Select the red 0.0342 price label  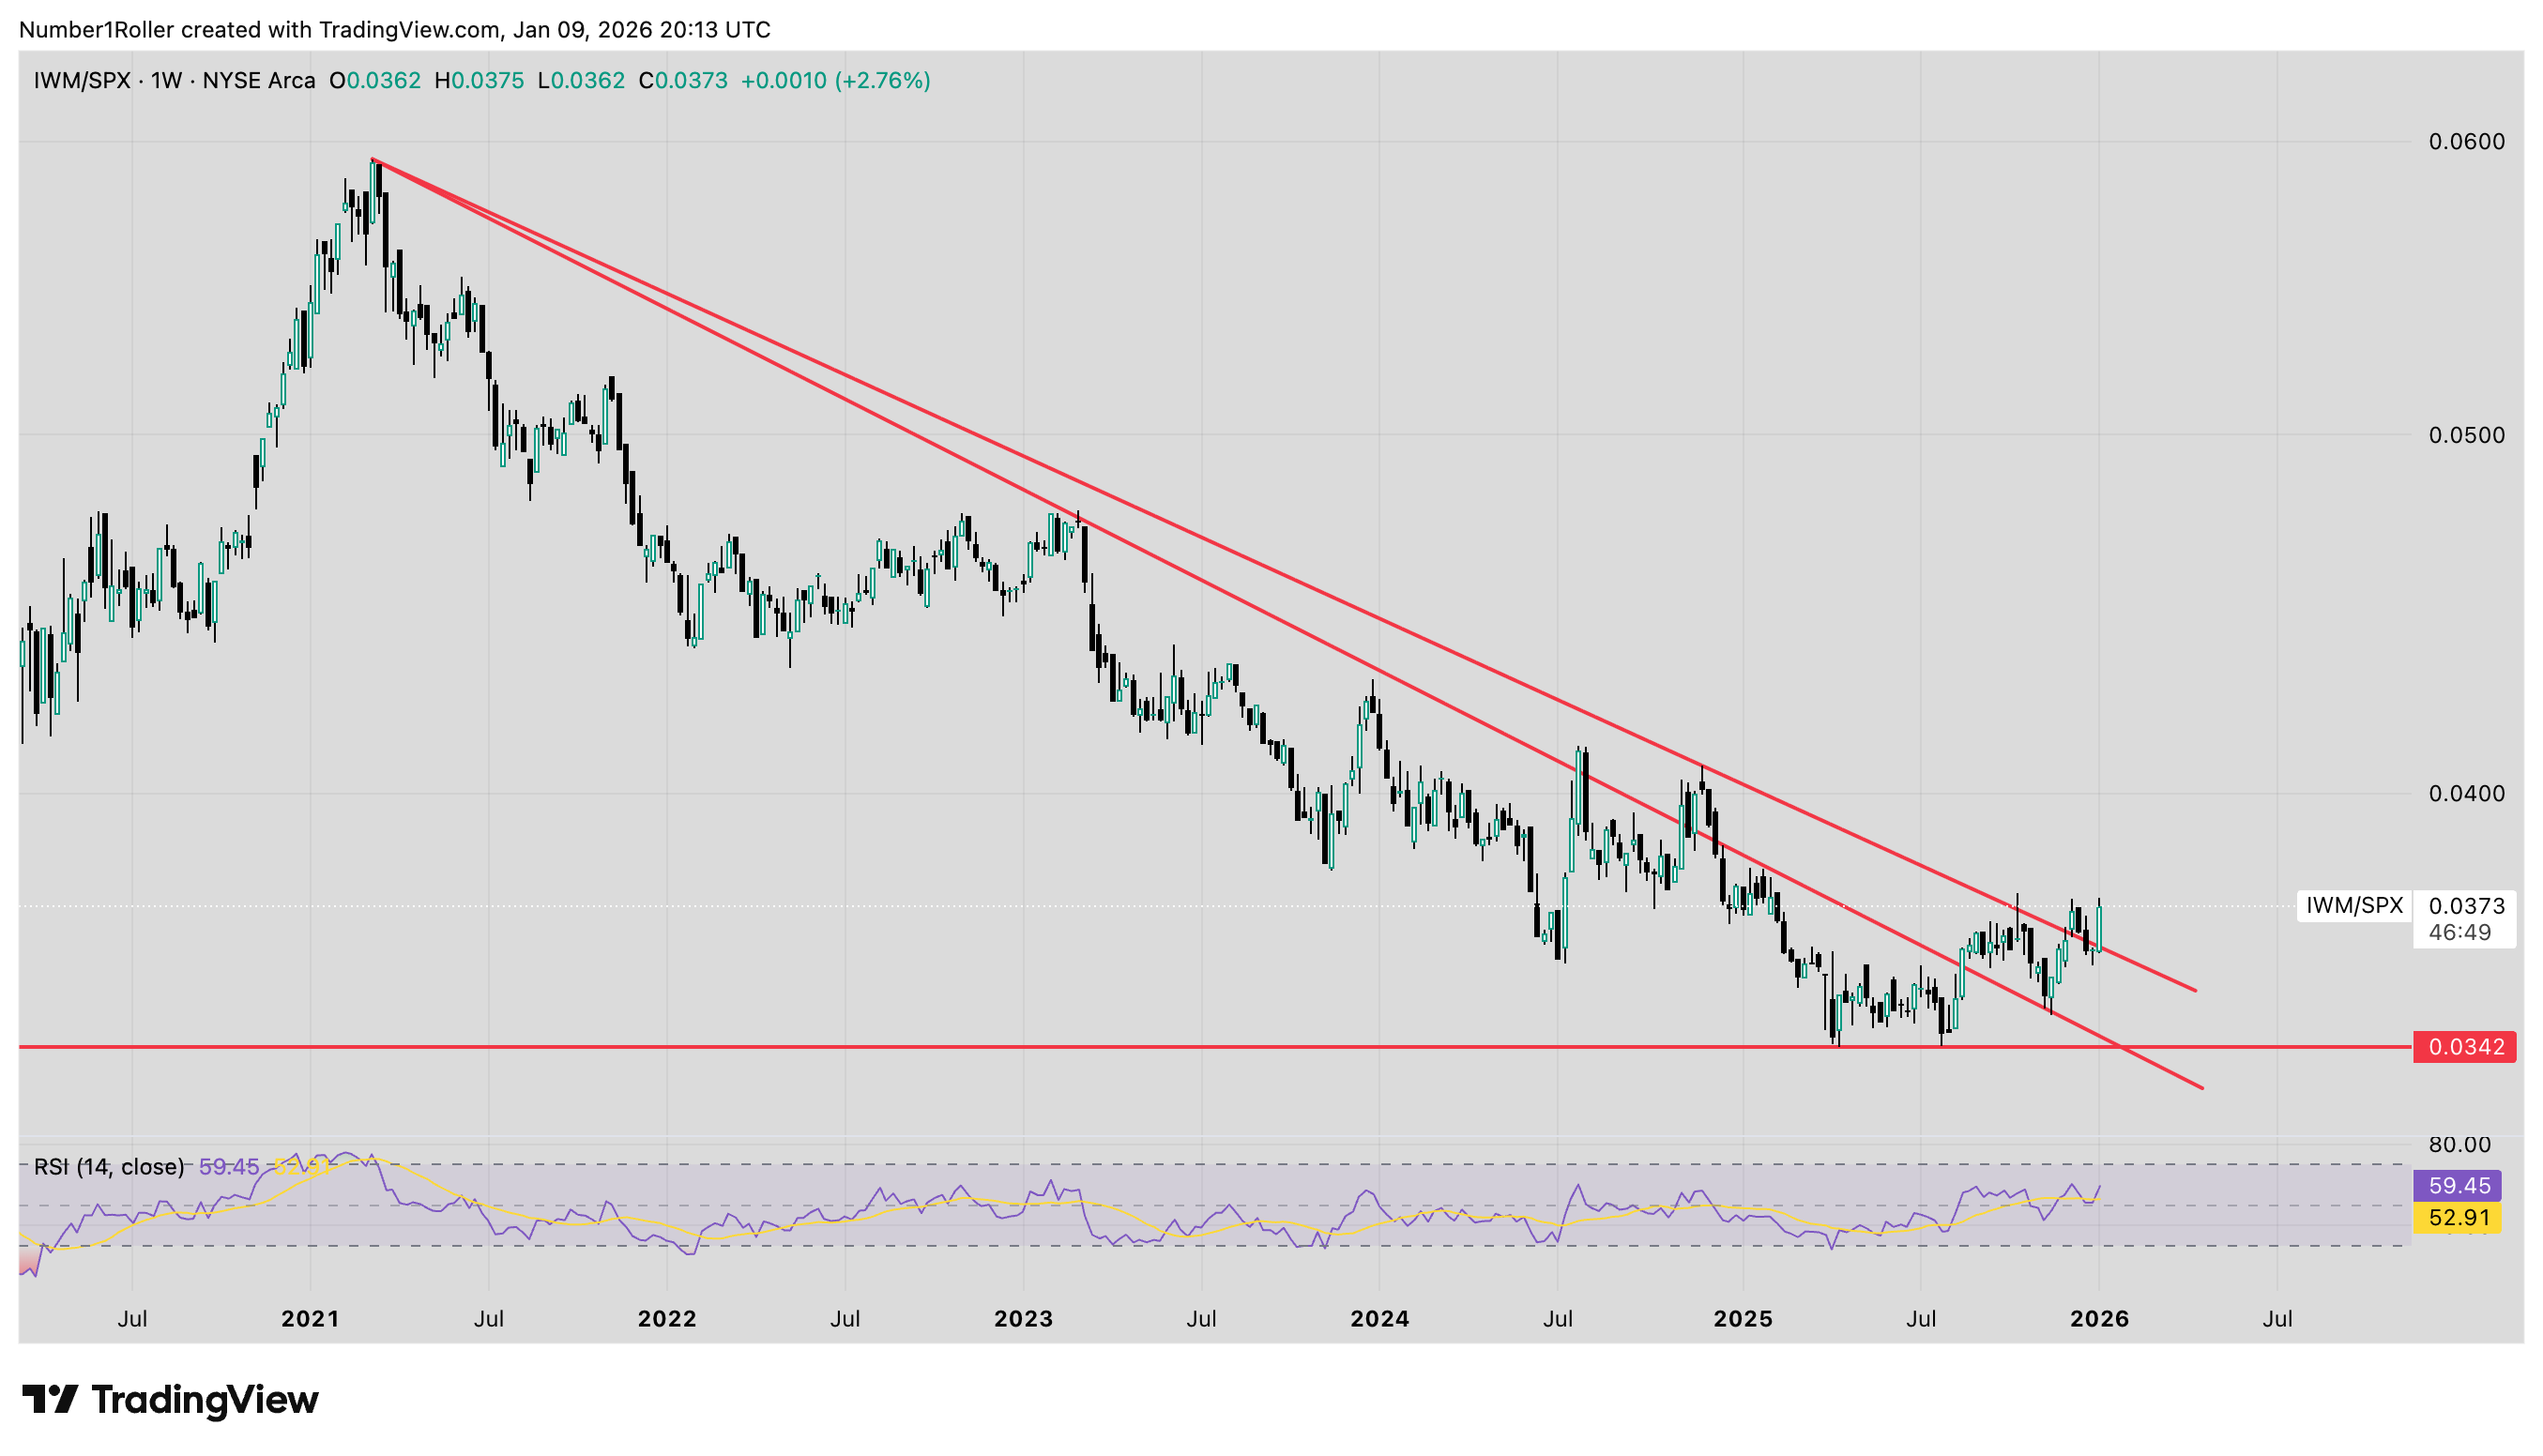[2464, 1047]
